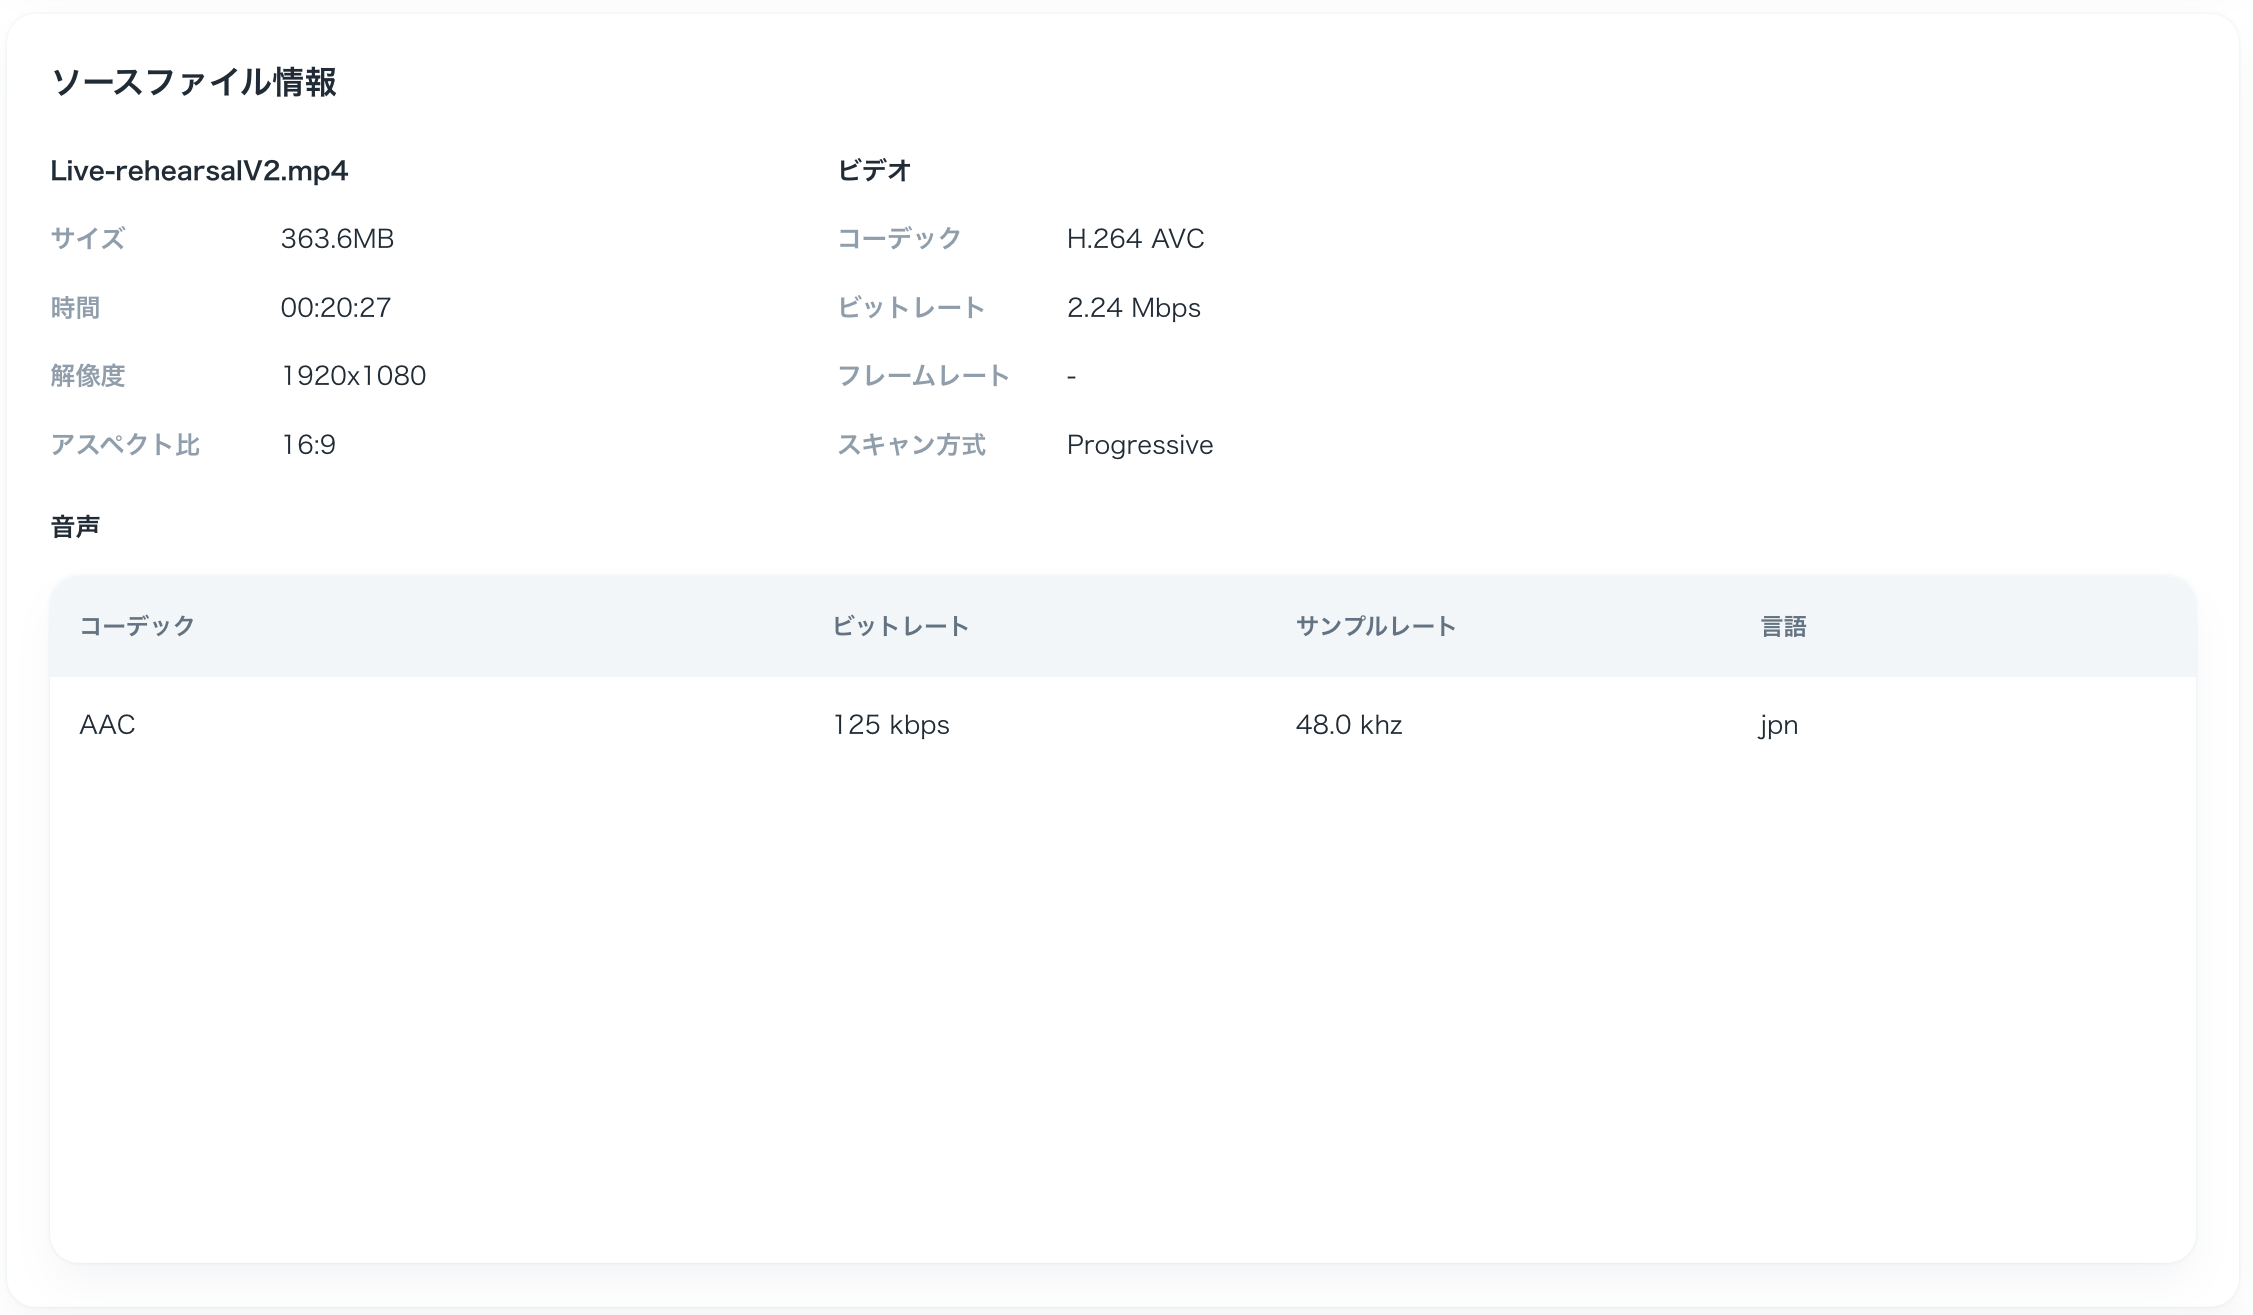Select the video codec H.264 AVC
This screenshot has height=1315, width=2253.
(x=1136, y=239)
